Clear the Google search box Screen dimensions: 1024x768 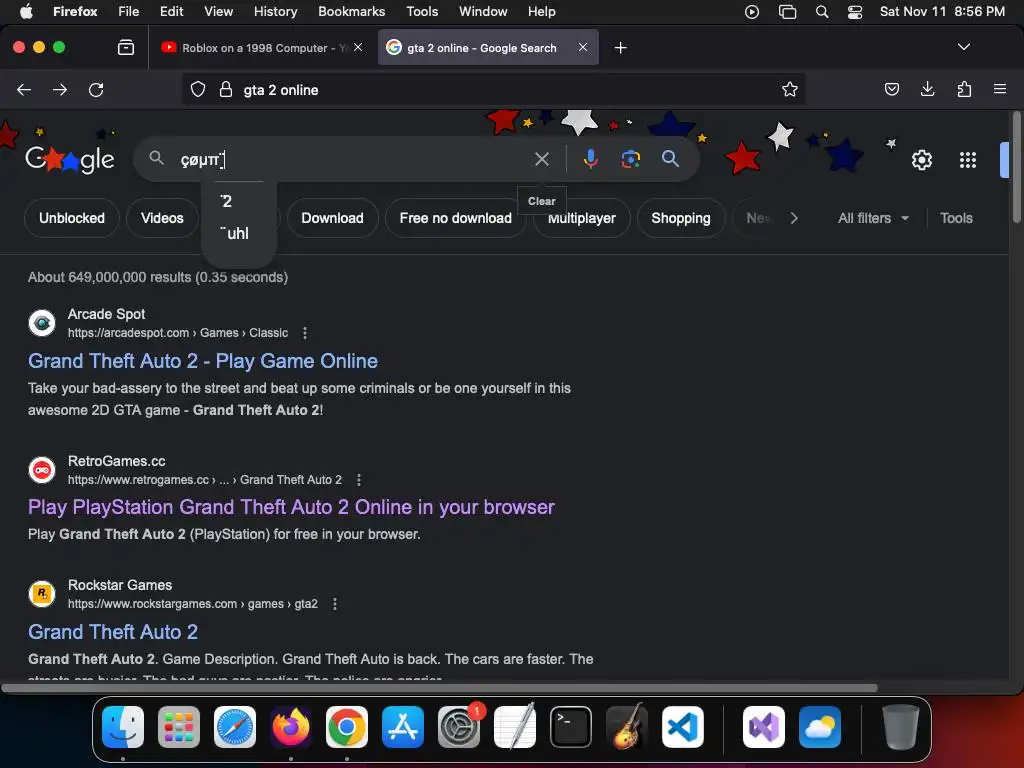(x=541, y=159)
